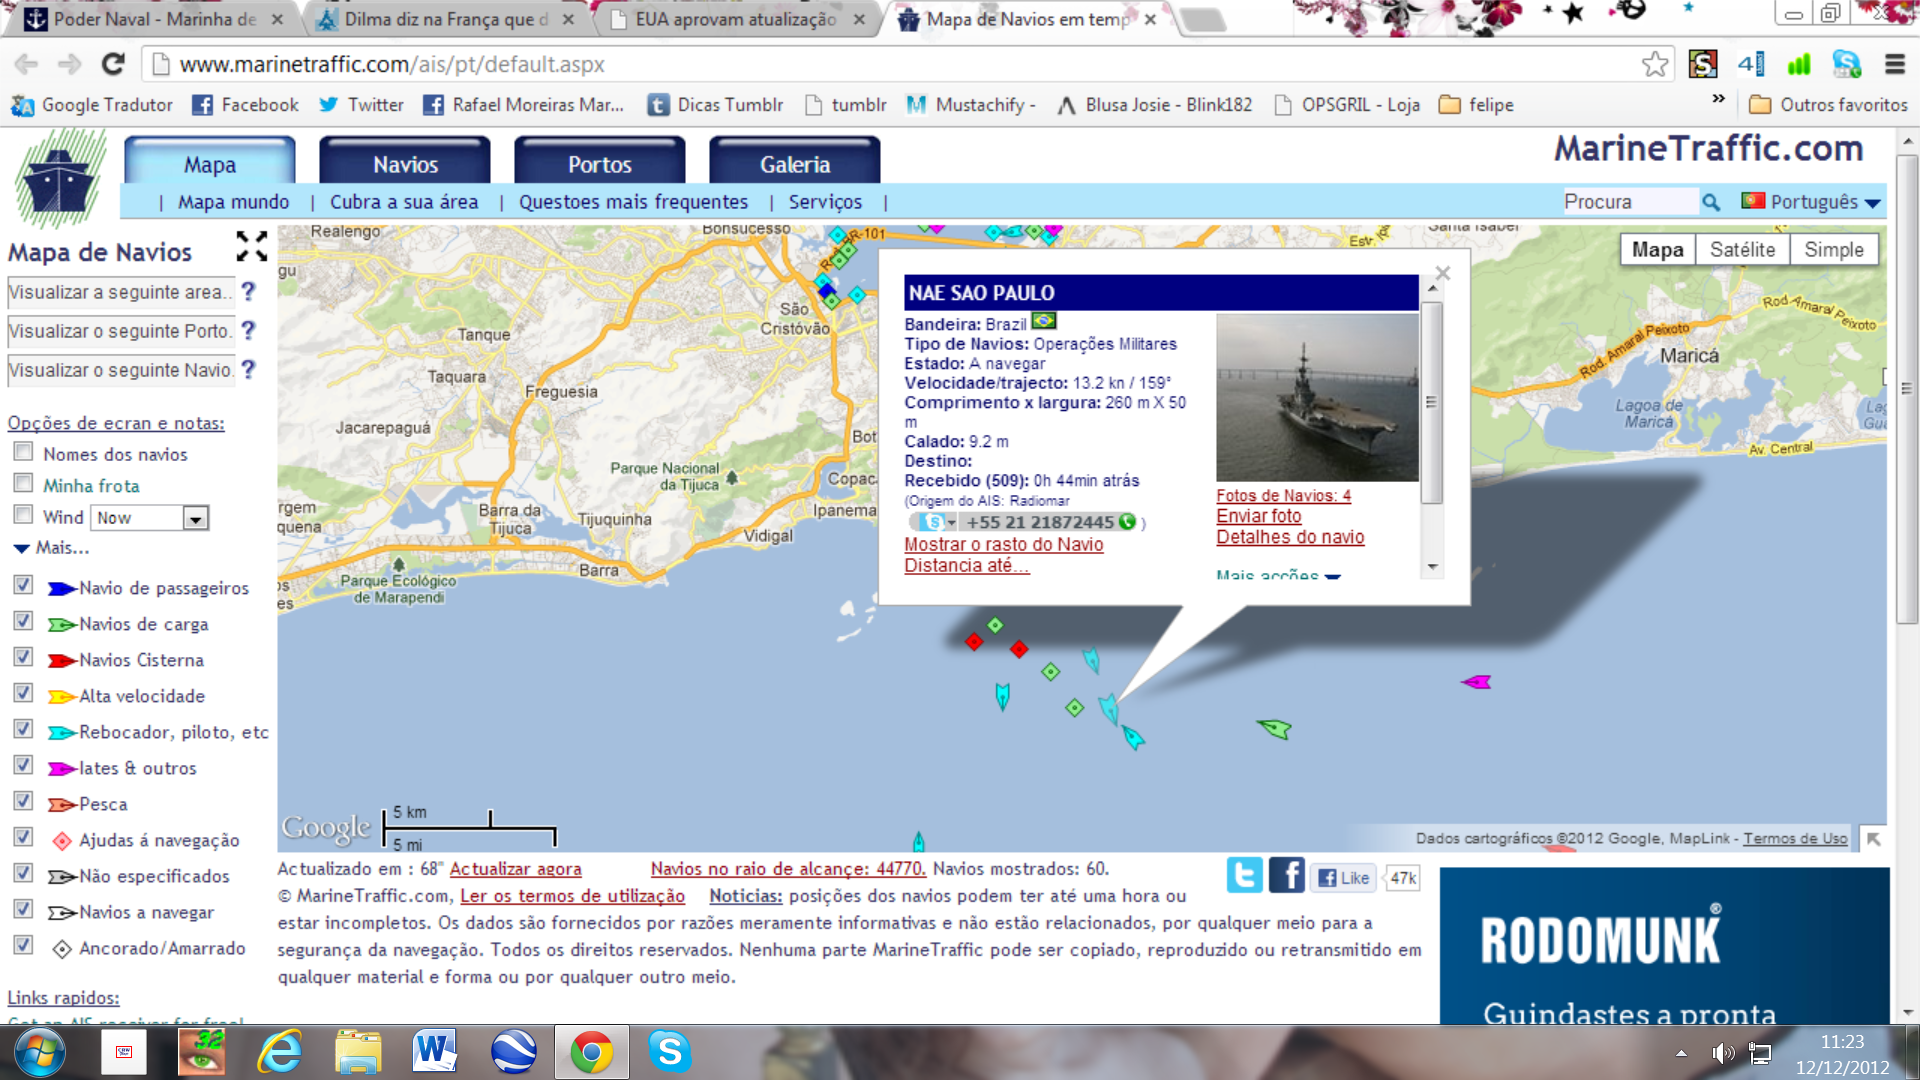The image size is (1920, 1080).
Task: Show hidden system tray icons arrow
Action: (1681, 1053)
